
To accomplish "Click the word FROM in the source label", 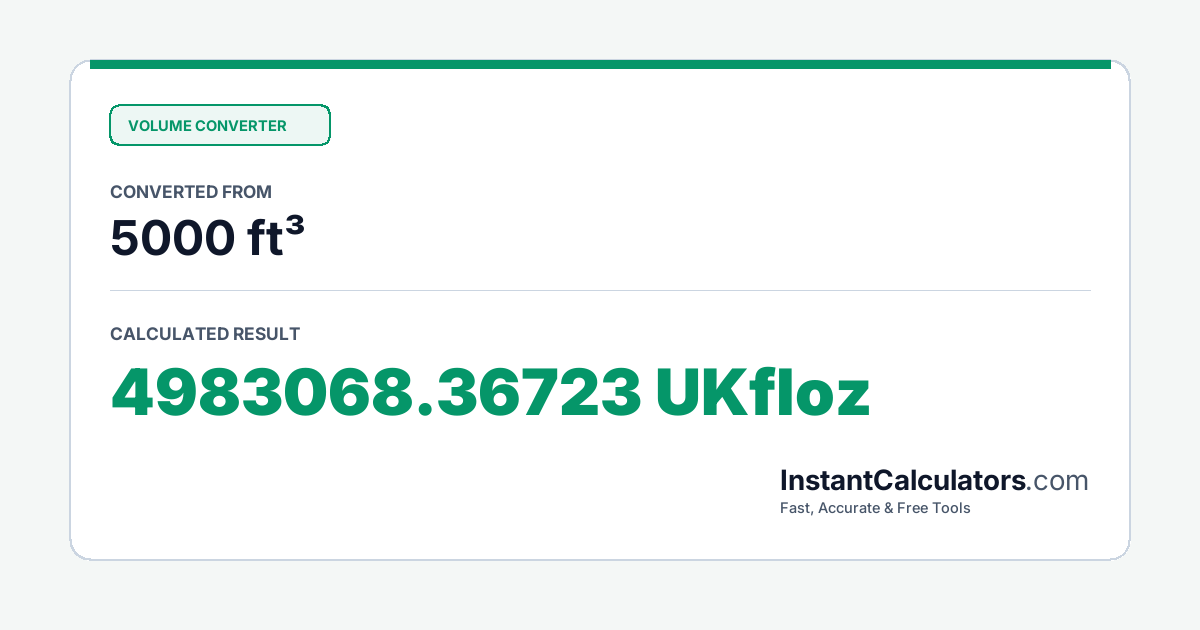I will point(246,192).
